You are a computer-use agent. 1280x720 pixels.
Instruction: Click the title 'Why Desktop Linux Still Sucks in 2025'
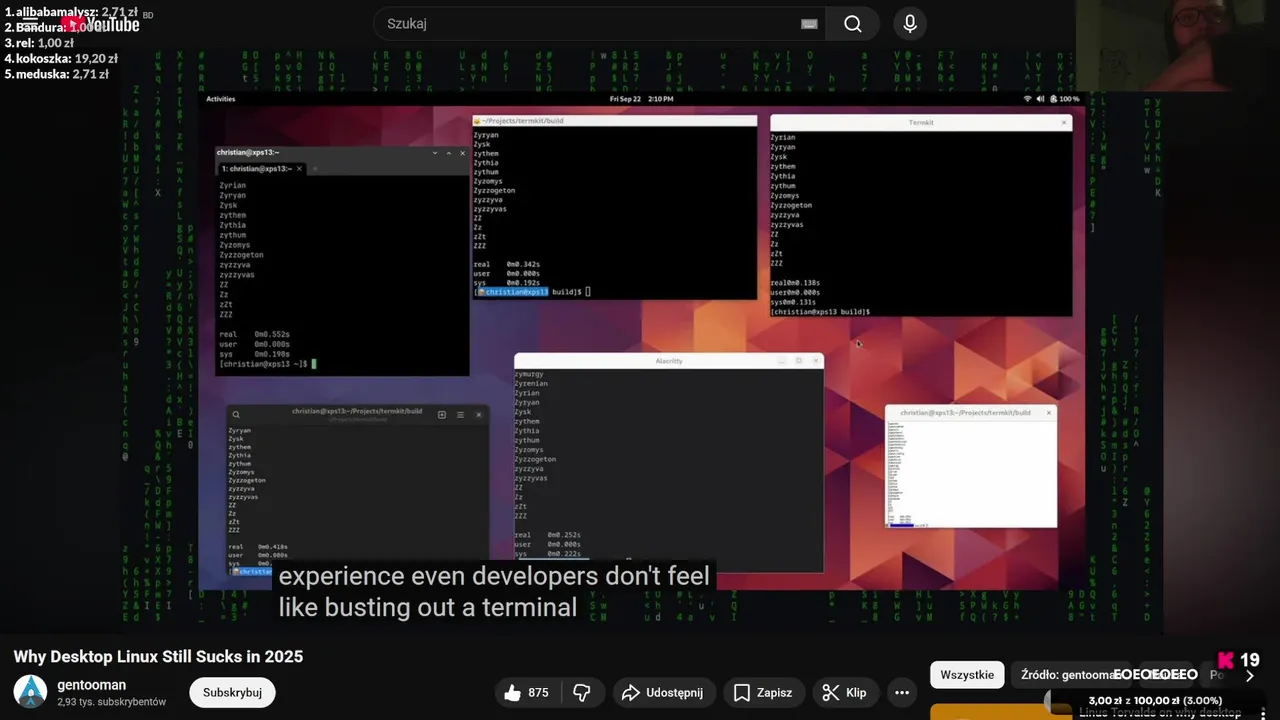coord(158,657)
